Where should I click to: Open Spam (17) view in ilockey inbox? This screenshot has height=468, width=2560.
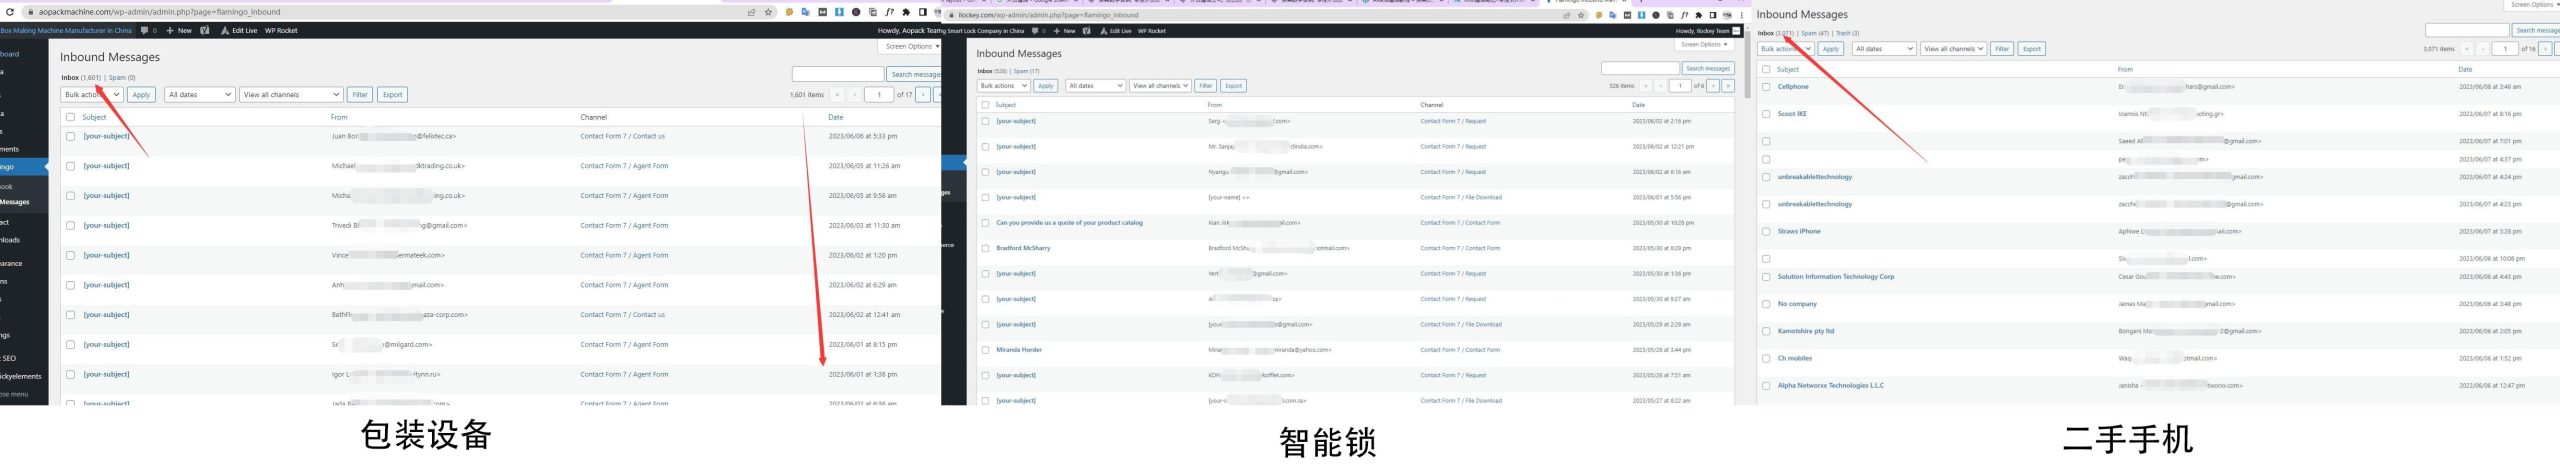(1026, 71)
